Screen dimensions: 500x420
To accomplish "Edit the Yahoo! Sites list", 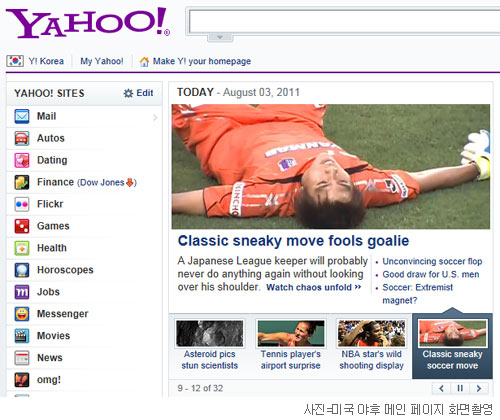I will [138, 93].
